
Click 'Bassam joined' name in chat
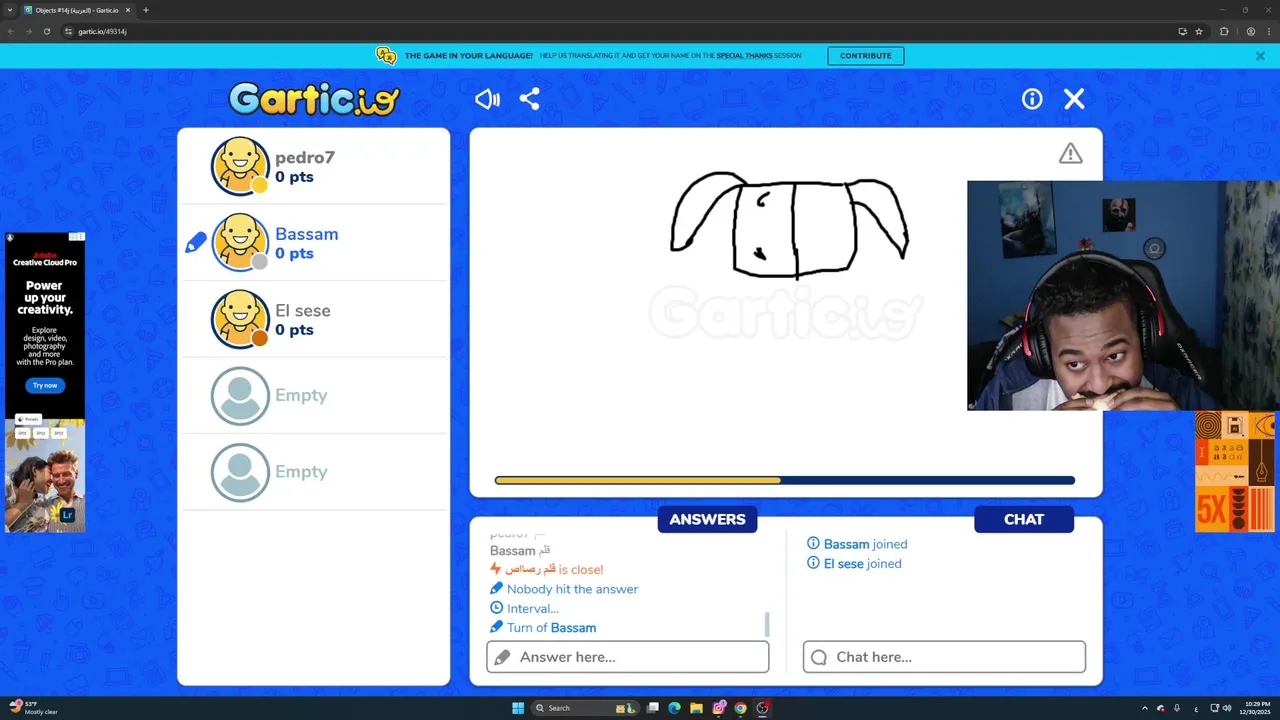pyautogui.click(x=846, y=544)
